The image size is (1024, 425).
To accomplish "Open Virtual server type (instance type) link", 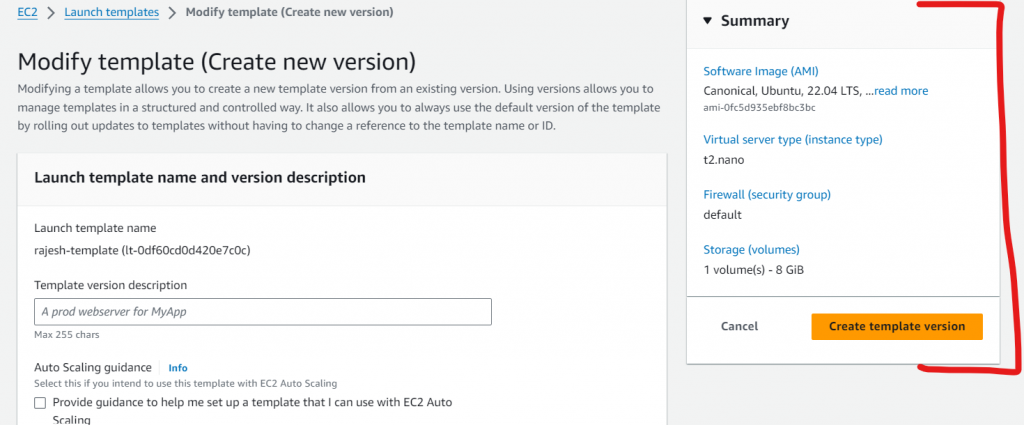I will 793,140.
